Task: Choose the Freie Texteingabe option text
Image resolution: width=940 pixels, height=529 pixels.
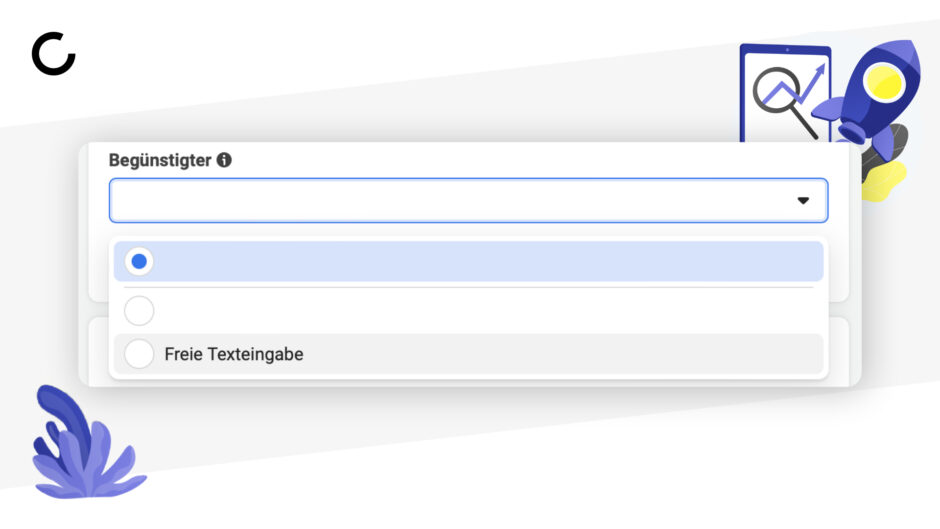Action: coord(234,354)
